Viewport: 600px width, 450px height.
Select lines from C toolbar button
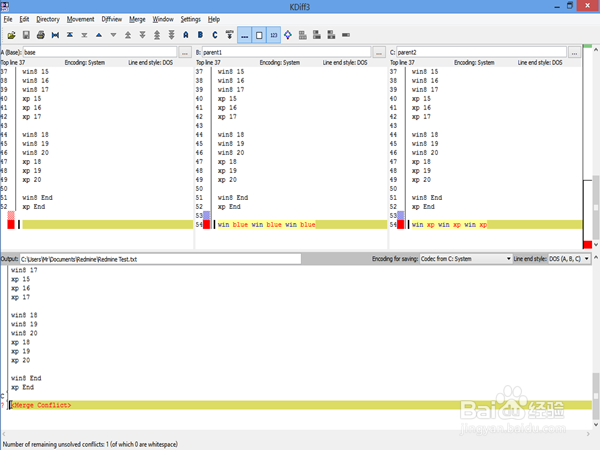(215, 35)
